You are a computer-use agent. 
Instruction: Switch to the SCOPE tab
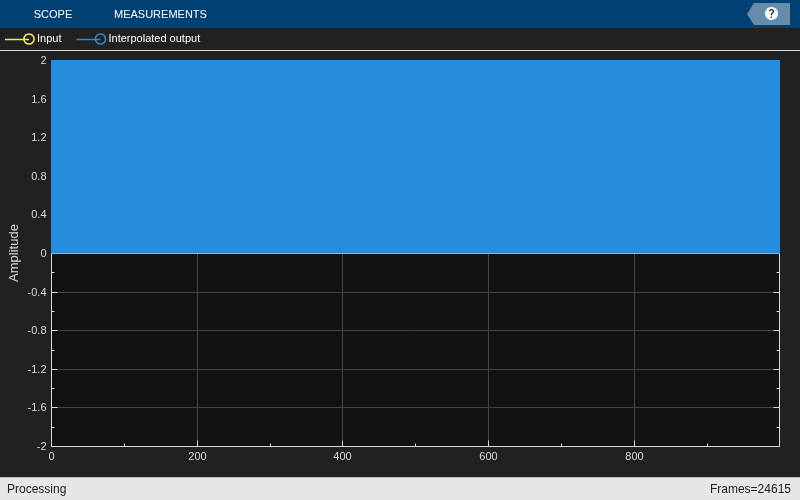pyautogui.click(x=53, y=14)
